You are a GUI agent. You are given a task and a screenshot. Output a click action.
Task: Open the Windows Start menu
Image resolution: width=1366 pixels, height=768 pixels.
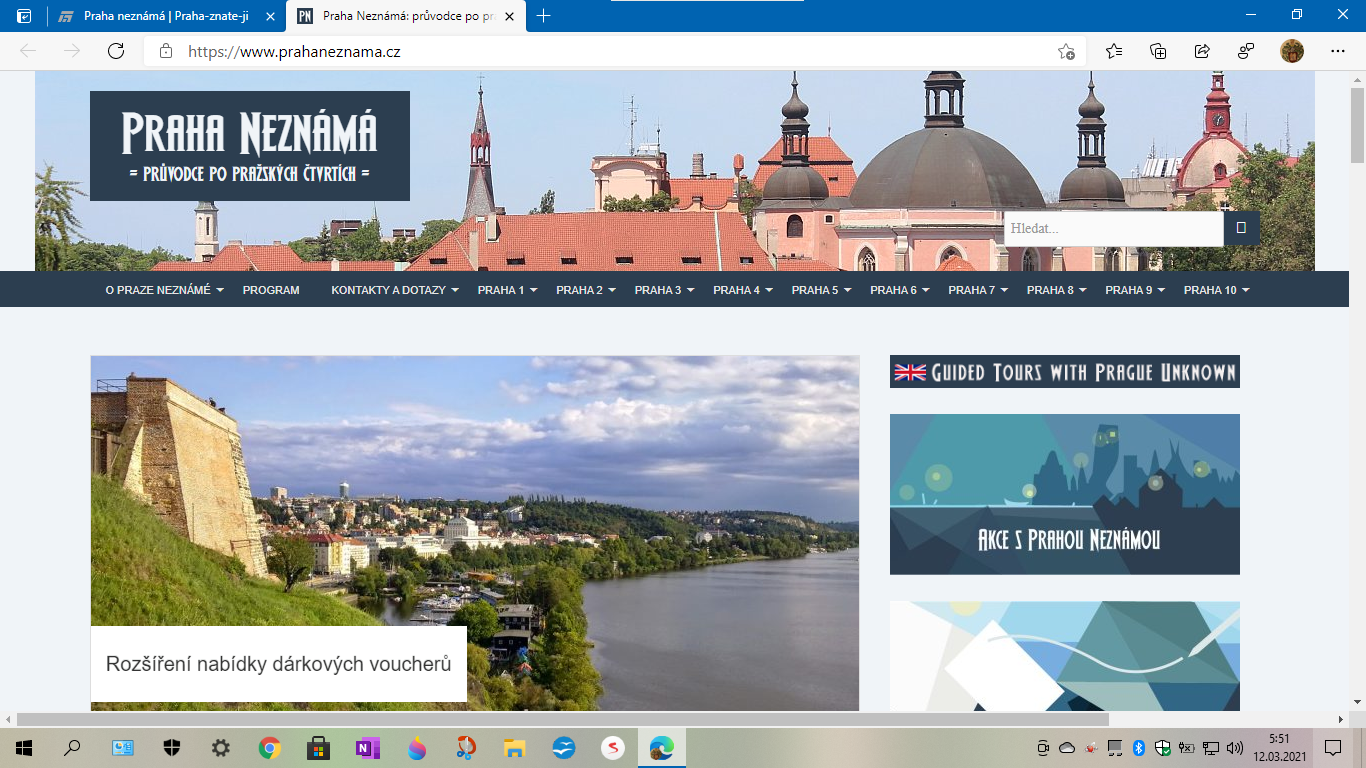tap(23, 747)
